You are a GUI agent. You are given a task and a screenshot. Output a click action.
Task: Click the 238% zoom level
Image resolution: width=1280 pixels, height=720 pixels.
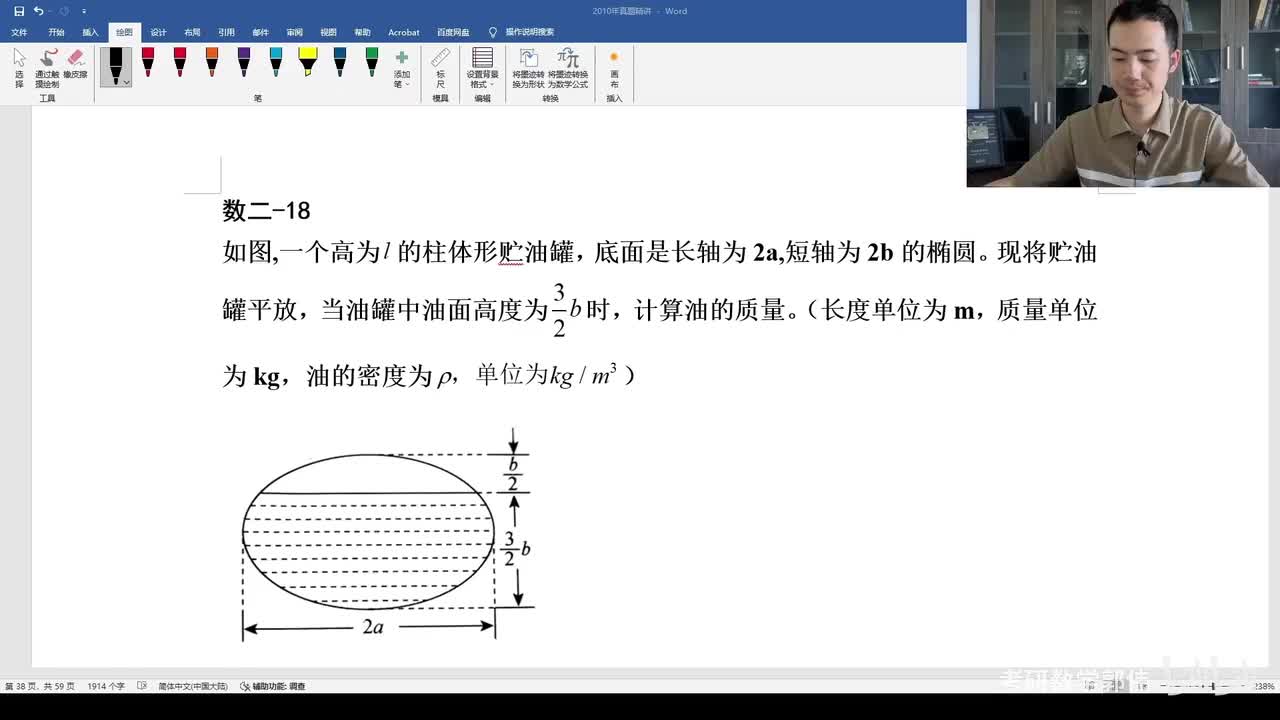[1265, 686]
